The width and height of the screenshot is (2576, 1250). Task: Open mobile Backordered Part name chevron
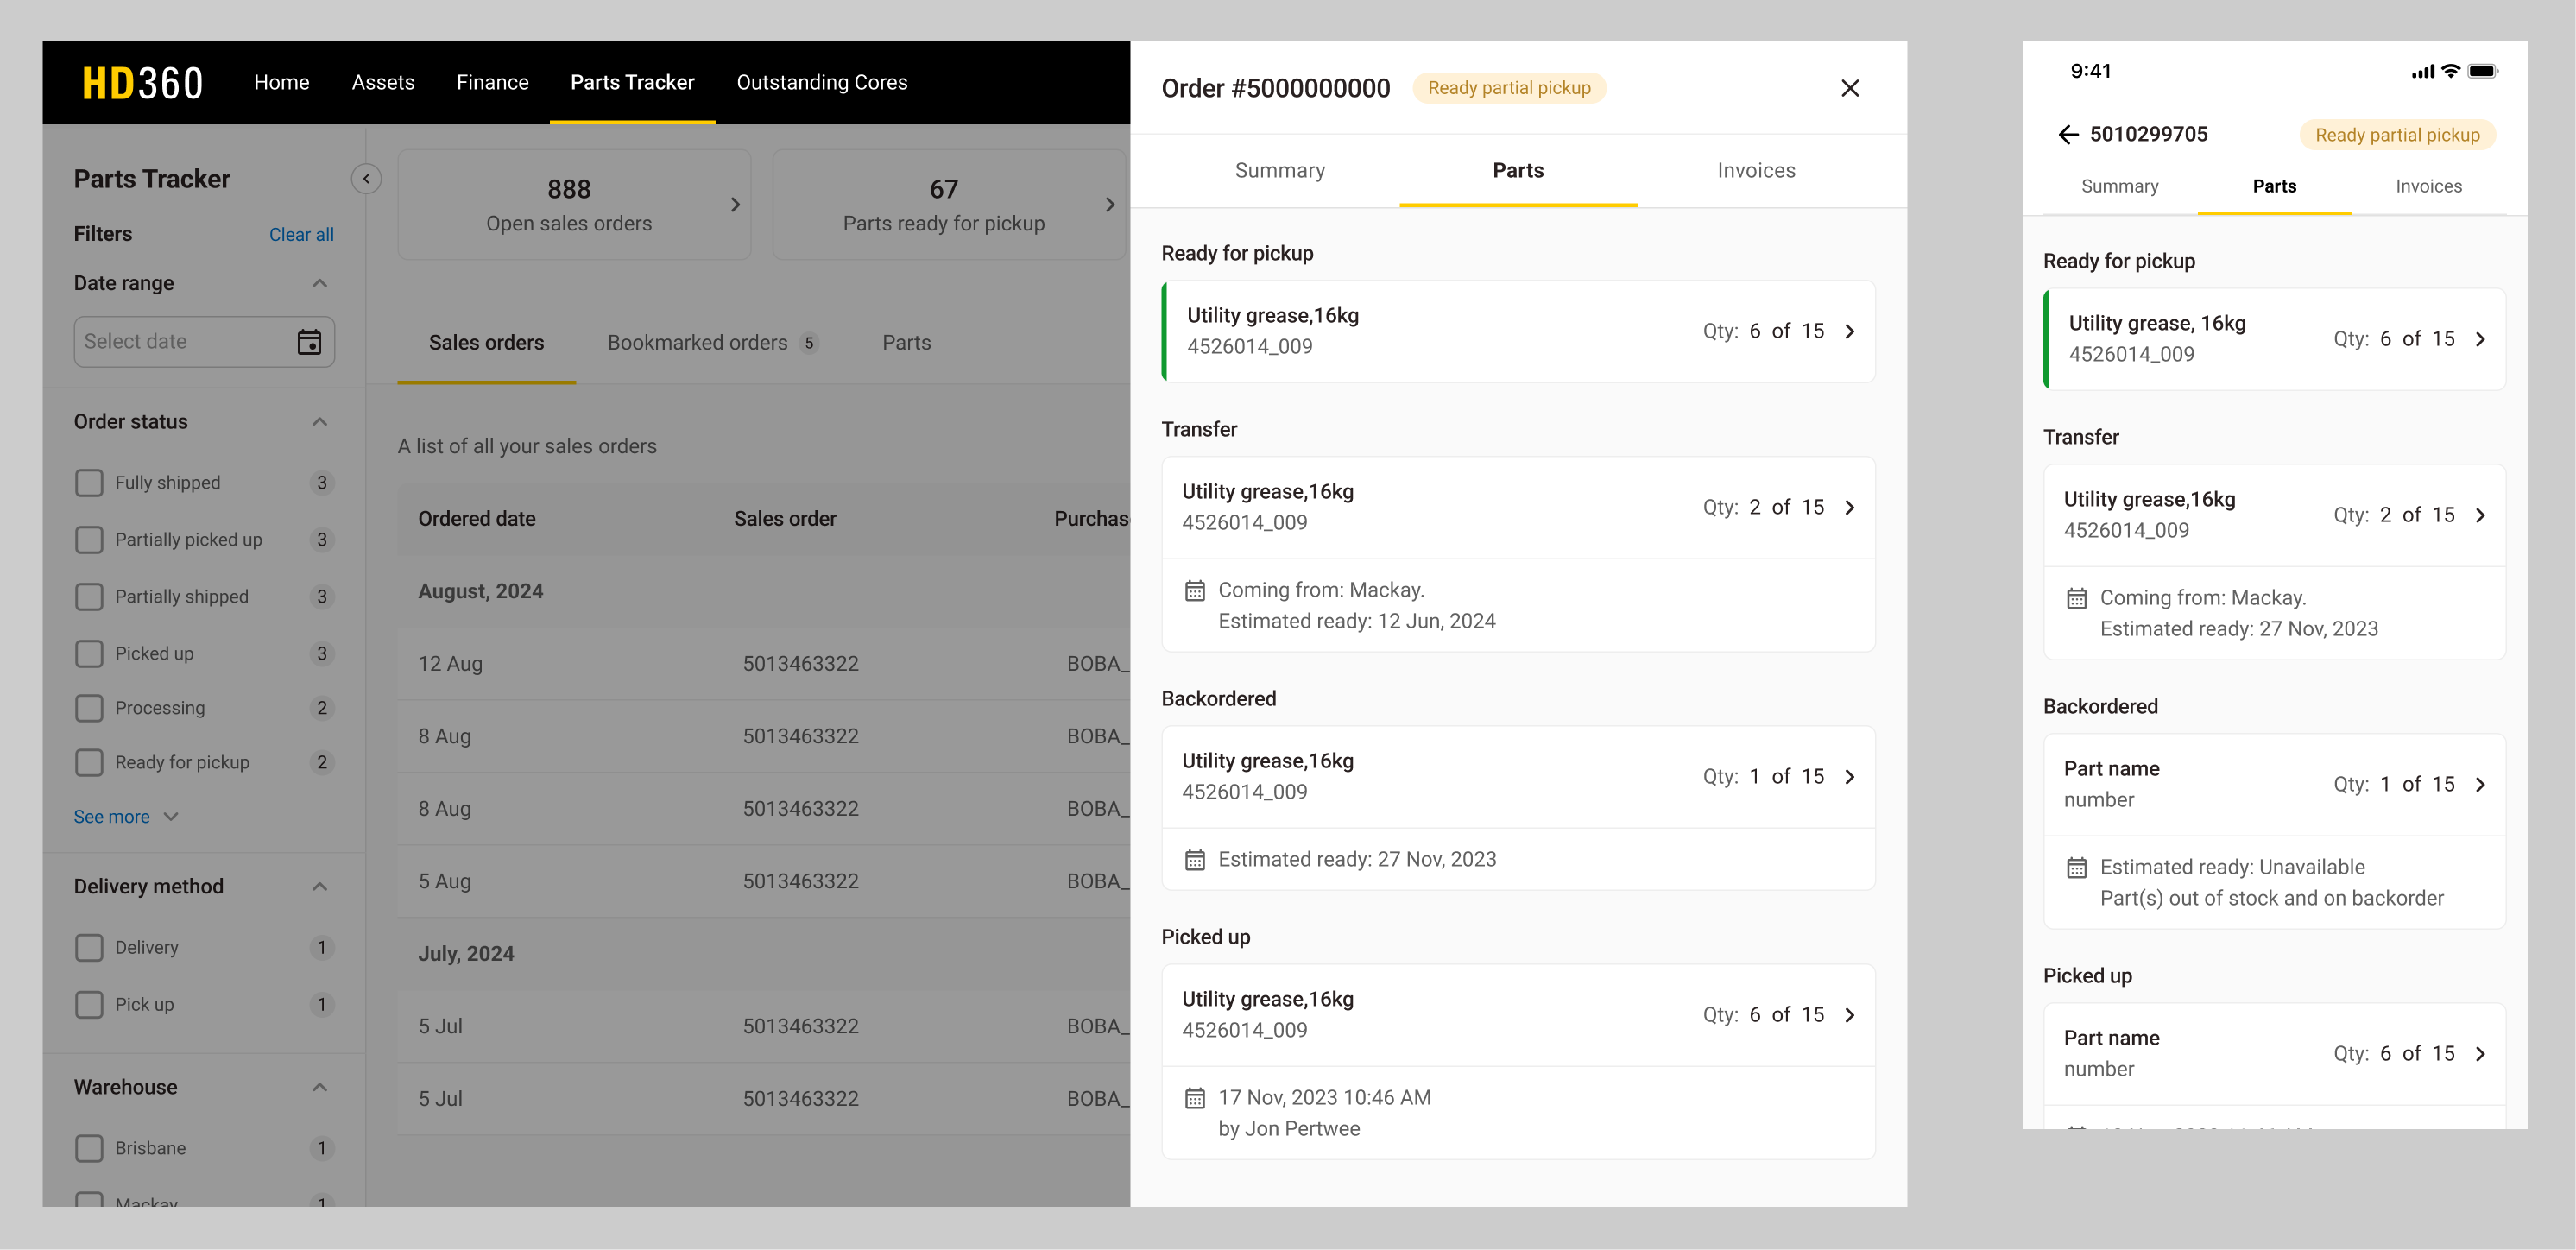[2481, 785]
